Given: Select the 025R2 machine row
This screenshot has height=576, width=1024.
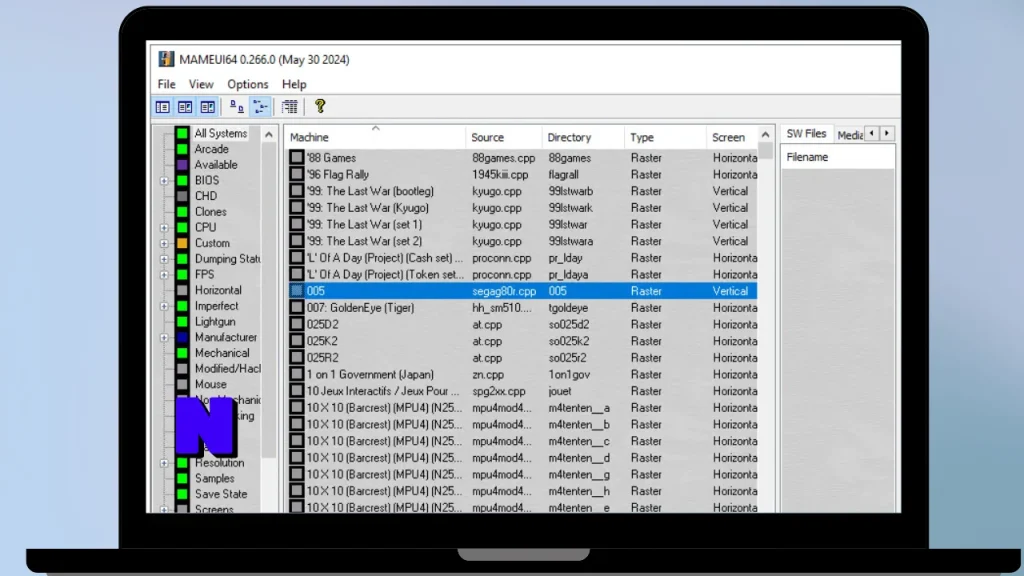Looking at the screenshot, I should 522,358.
